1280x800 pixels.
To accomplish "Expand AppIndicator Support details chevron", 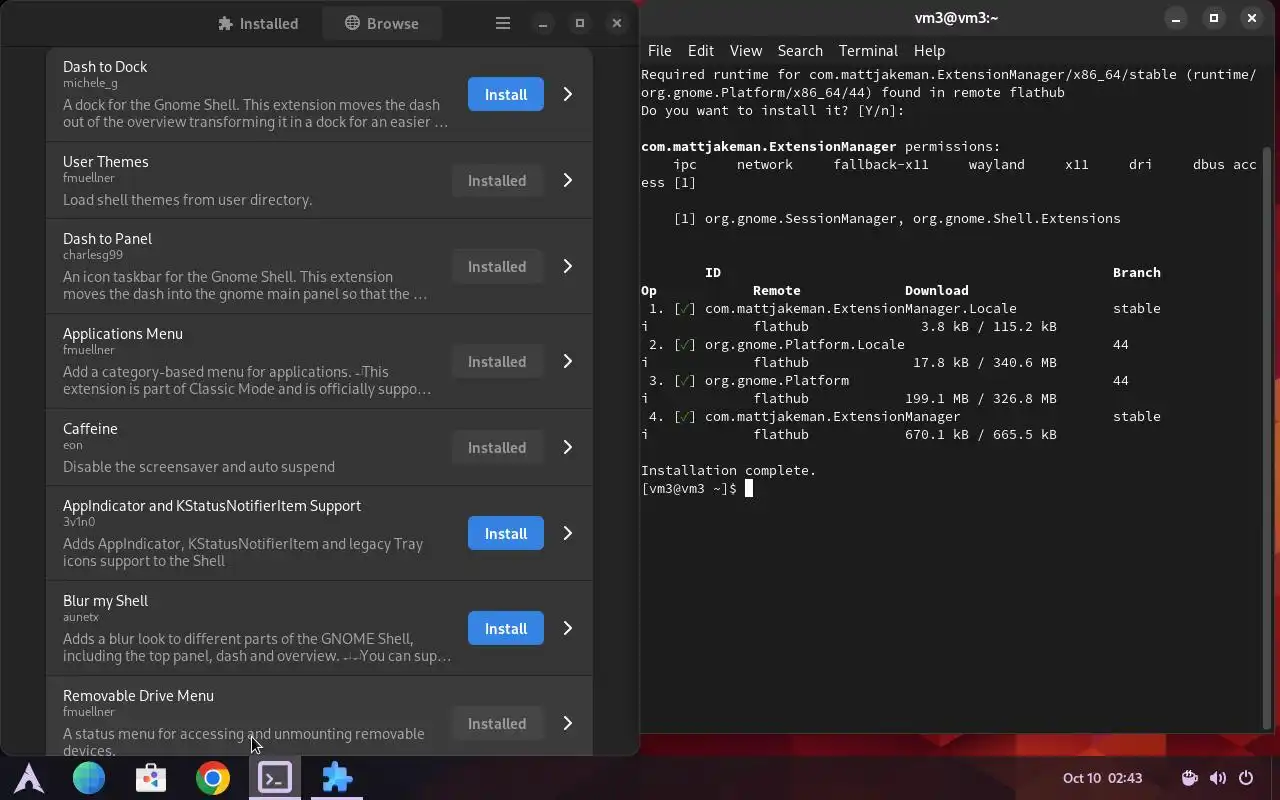I will [x=567, y=533].
